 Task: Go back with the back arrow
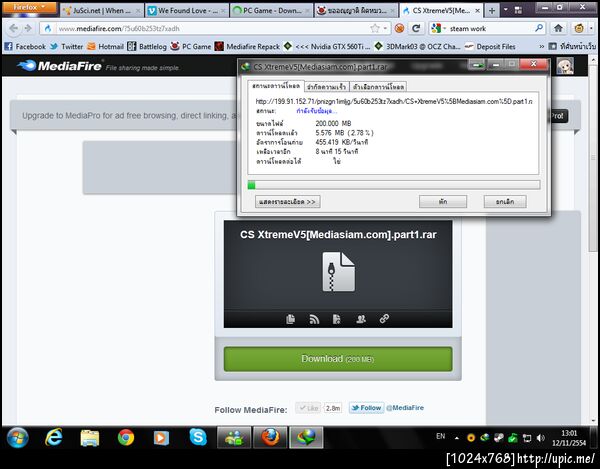point(13,28)
